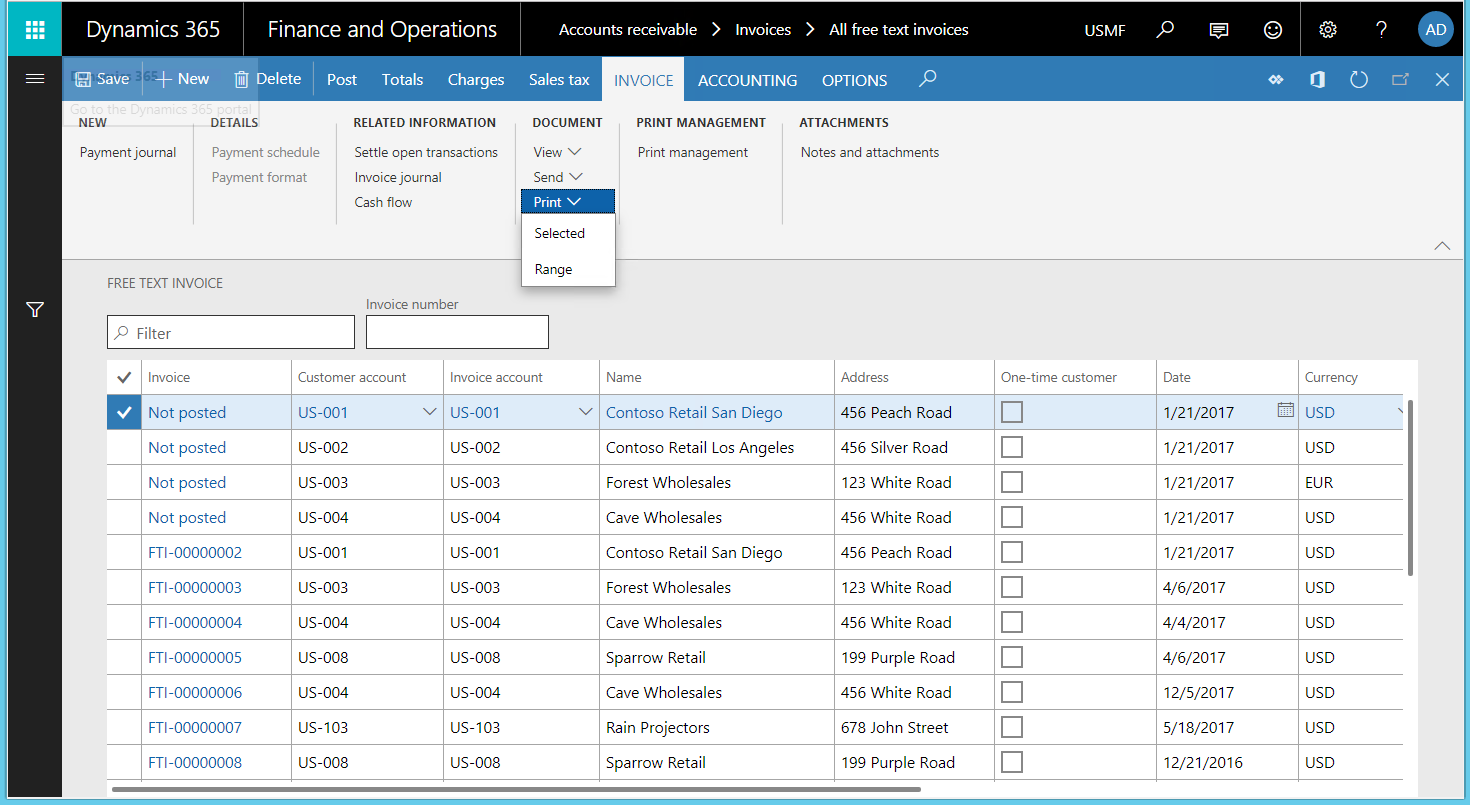
Task: Expand the Customer account dropdown for US-001
Action: click(x=430, y=411)
